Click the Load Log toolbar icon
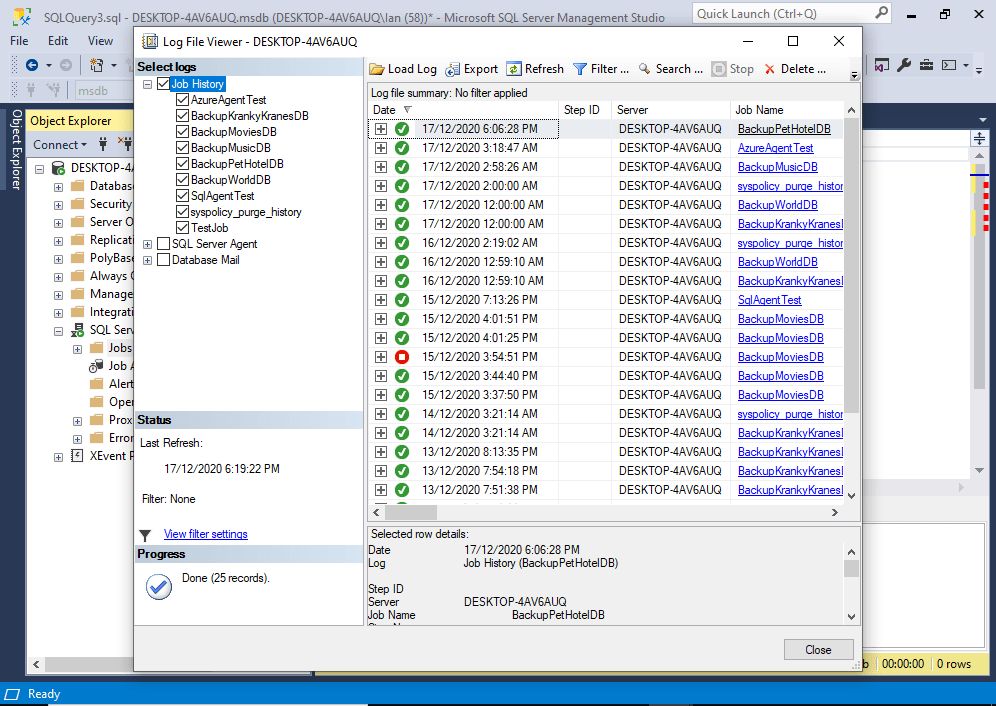Viewport: 996px width, 706px height. pos(377,69)
